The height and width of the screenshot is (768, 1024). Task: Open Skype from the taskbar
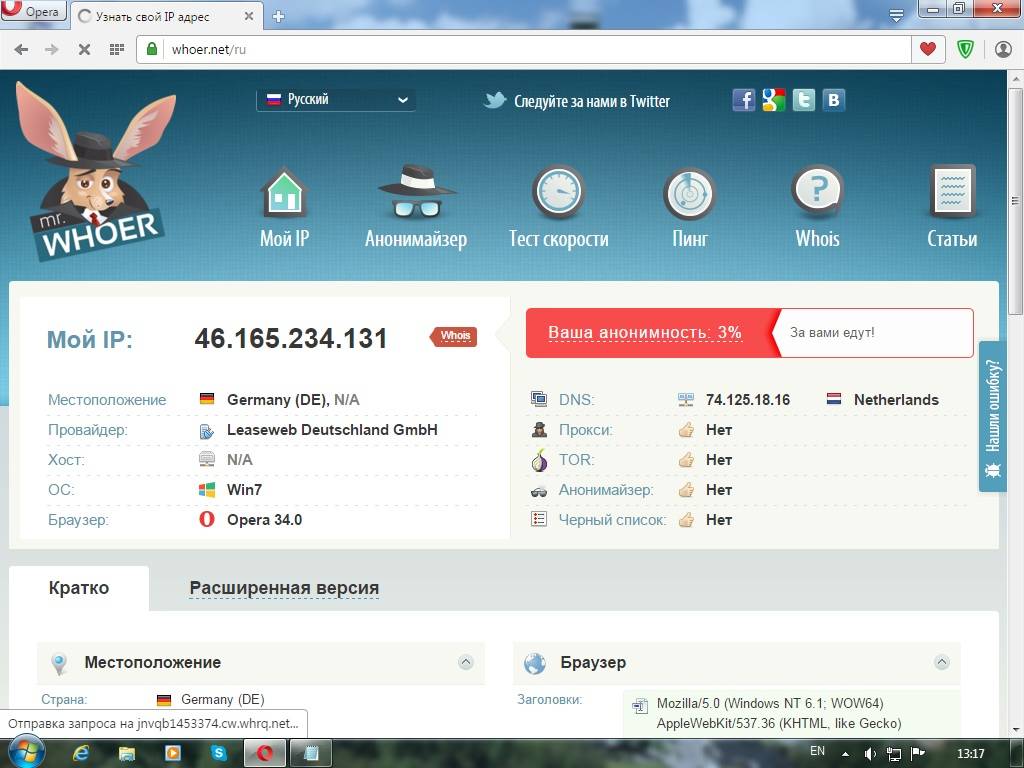pyautogui.click(x=219, y=754)
